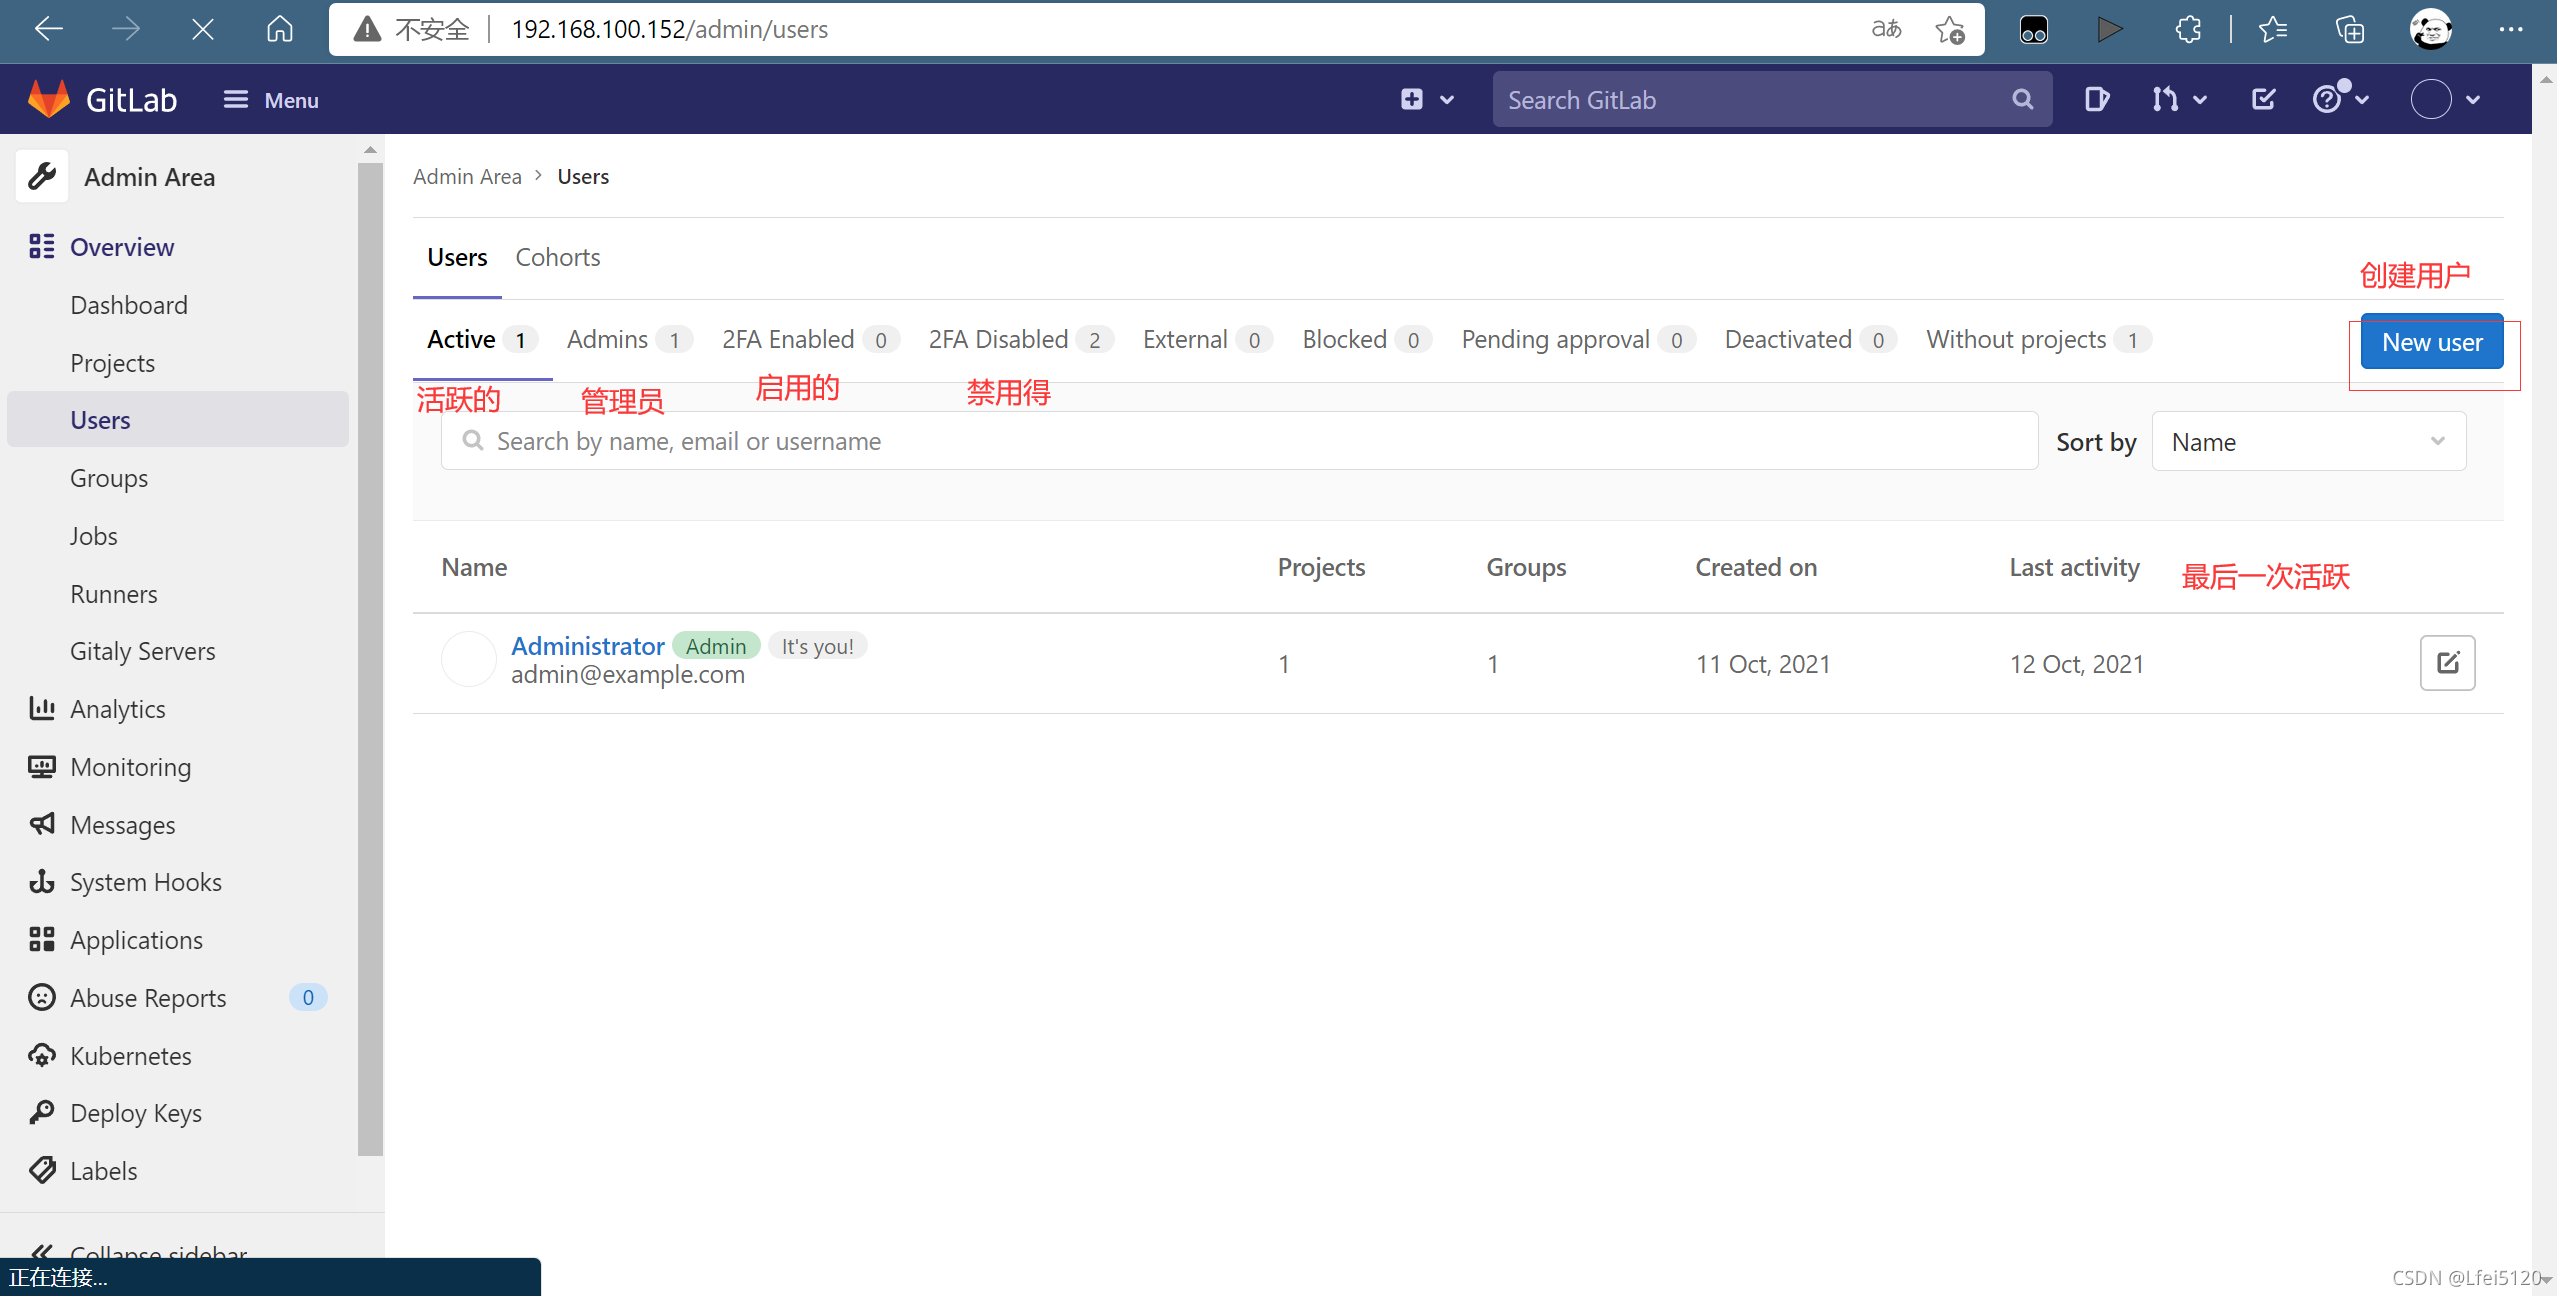
Task: Add page to favorites star icon
Action: 1949,29
